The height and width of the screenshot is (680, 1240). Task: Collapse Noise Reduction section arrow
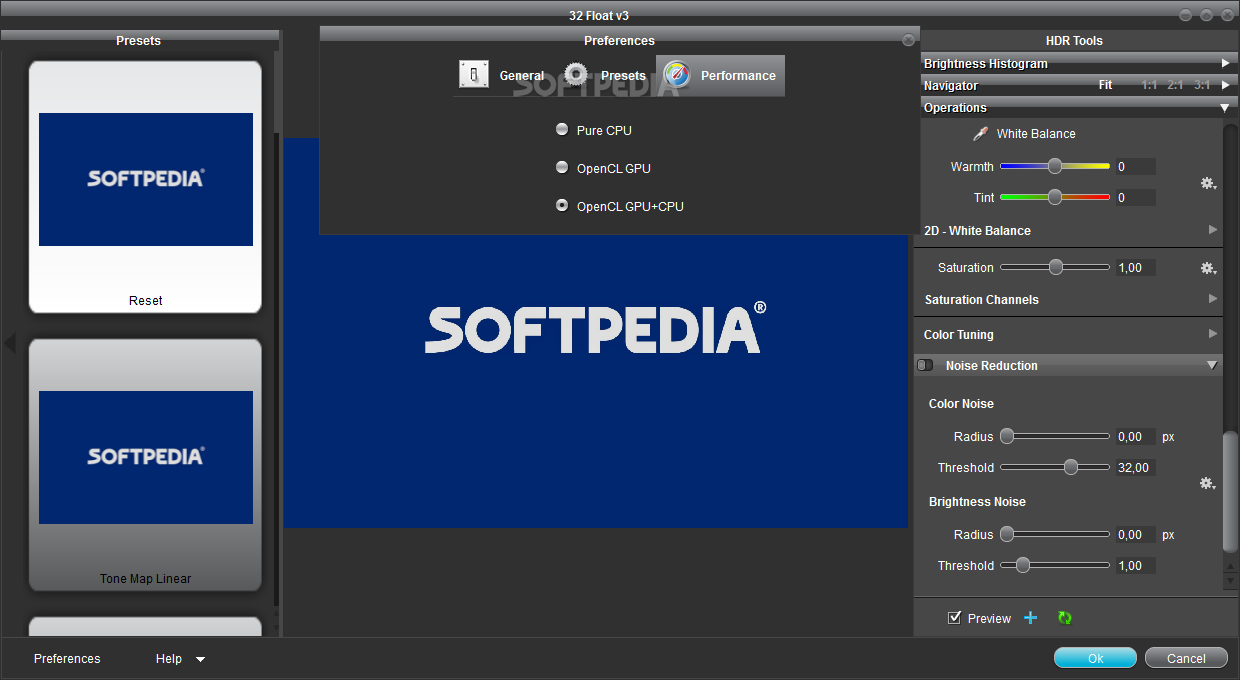coord(1212,366)
